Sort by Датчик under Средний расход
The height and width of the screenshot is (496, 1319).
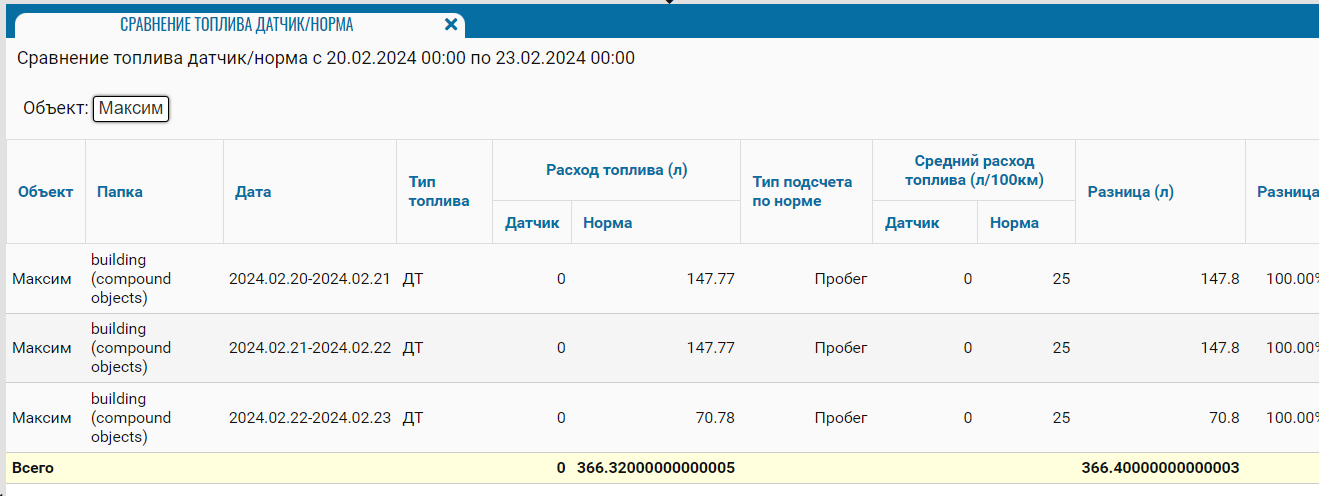pyautogui.click(x=912, y=223)
